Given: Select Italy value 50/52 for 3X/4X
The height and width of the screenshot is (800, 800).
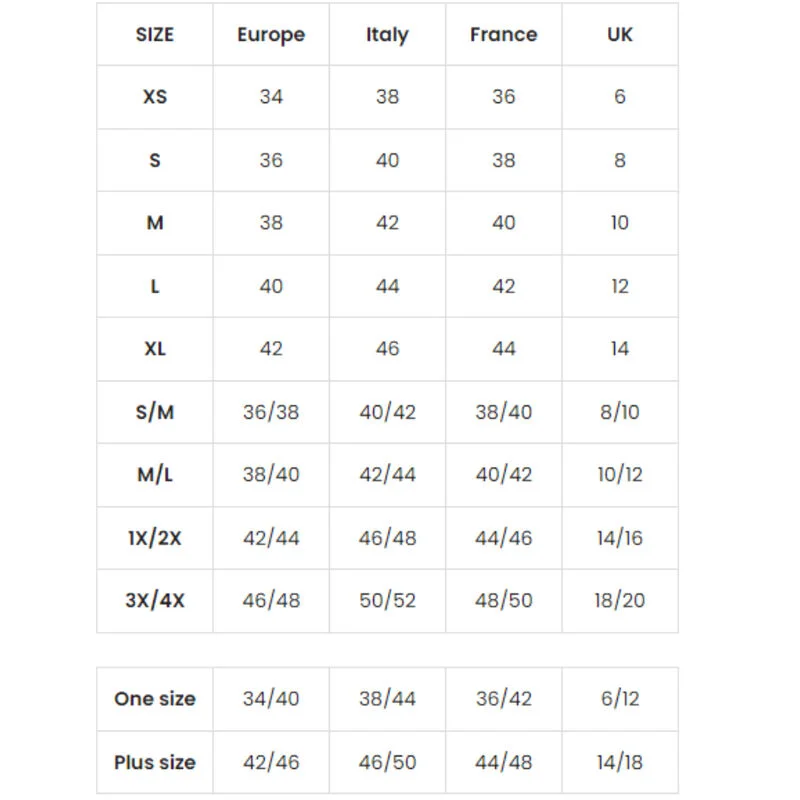Looking at the screenshot, I should pos(387,601).
